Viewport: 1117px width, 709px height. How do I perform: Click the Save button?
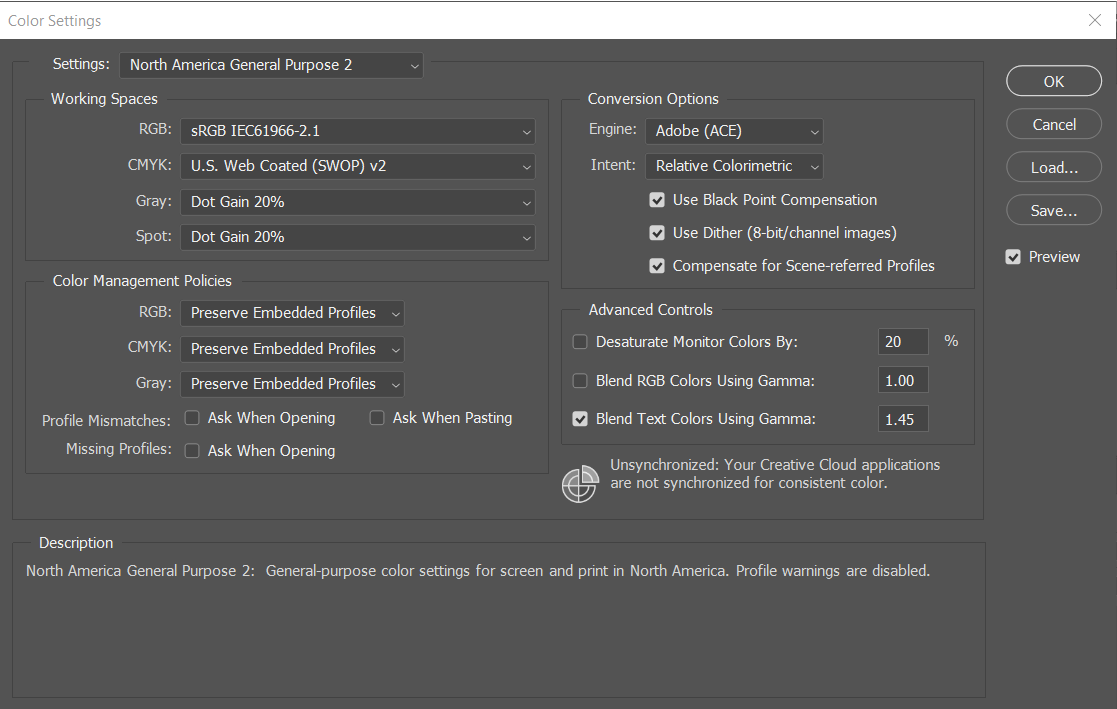[x=1053, y=210]
